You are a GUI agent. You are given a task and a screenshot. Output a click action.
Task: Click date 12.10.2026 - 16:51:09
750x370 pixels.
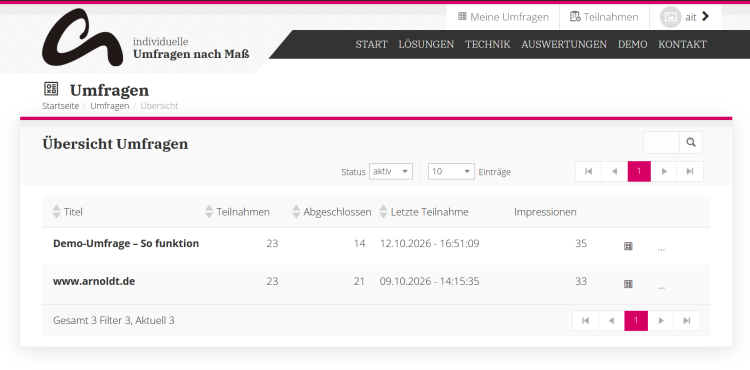tap(430, 243)
